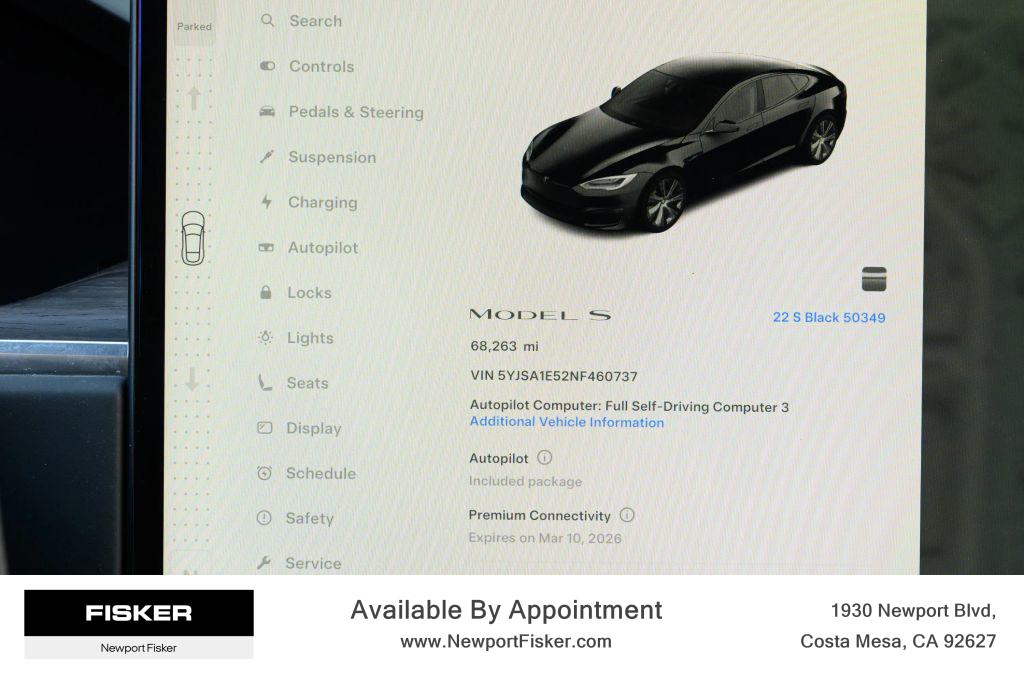Open Controls via its toggle icon
1024x682 pixels.
click(267, 66)
